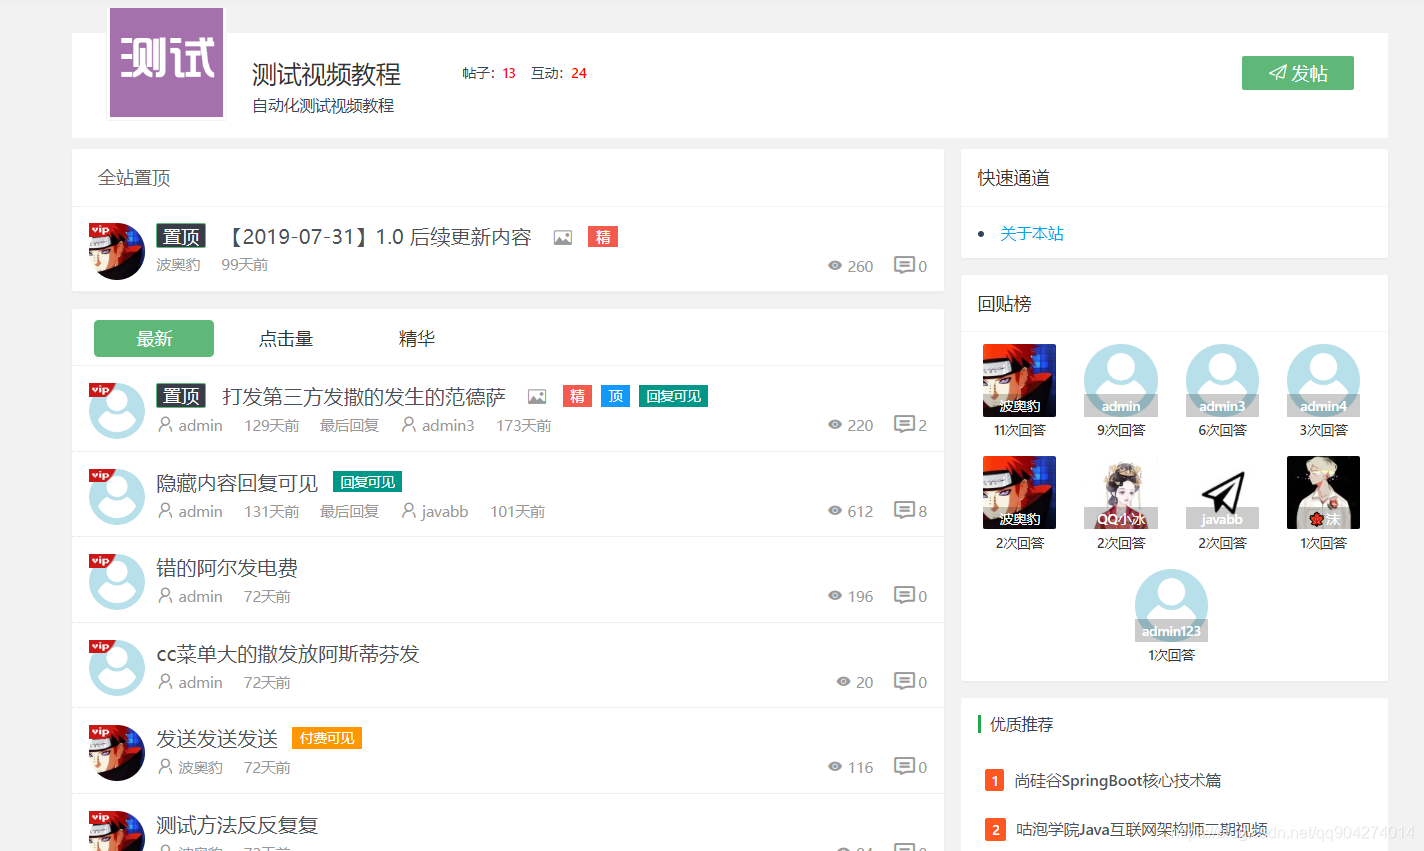
Task: Click the comment icon on the 隐藏内容回复可见 post
Action: point(904,510)
